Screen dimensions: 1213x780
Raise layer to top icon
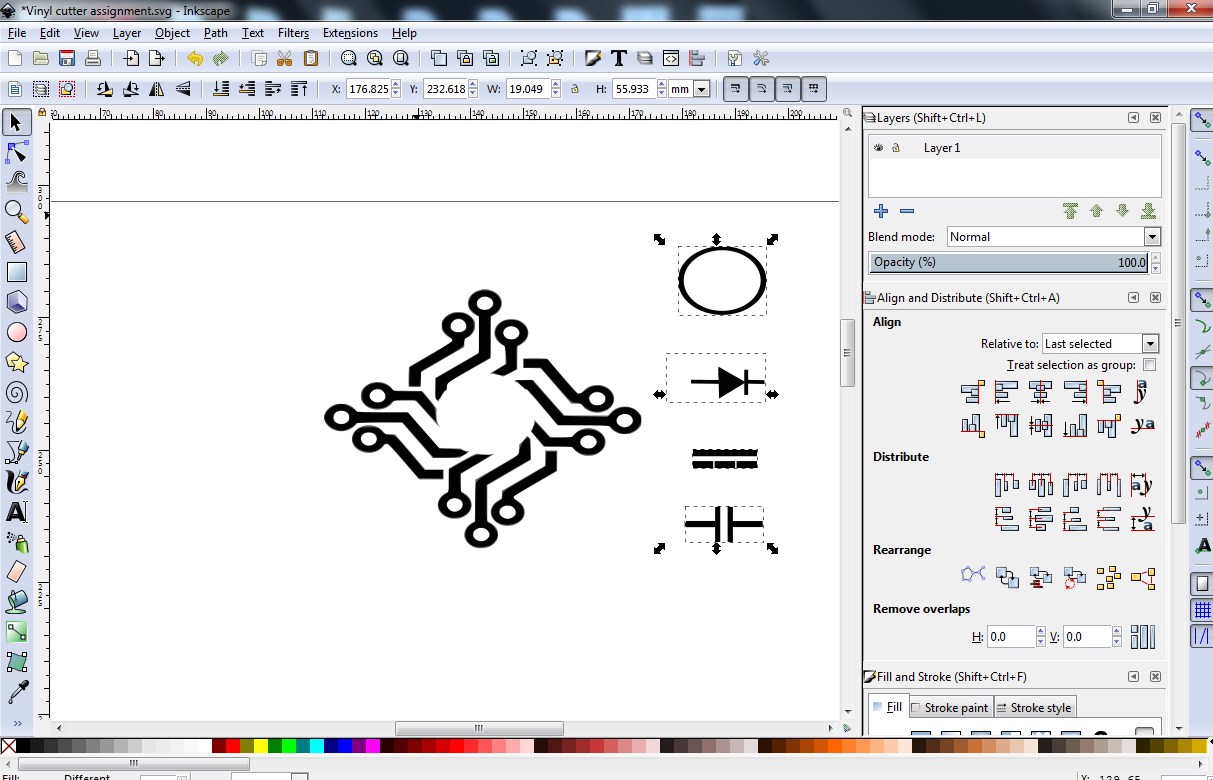pyautogui.click(x=1071, y=211)
